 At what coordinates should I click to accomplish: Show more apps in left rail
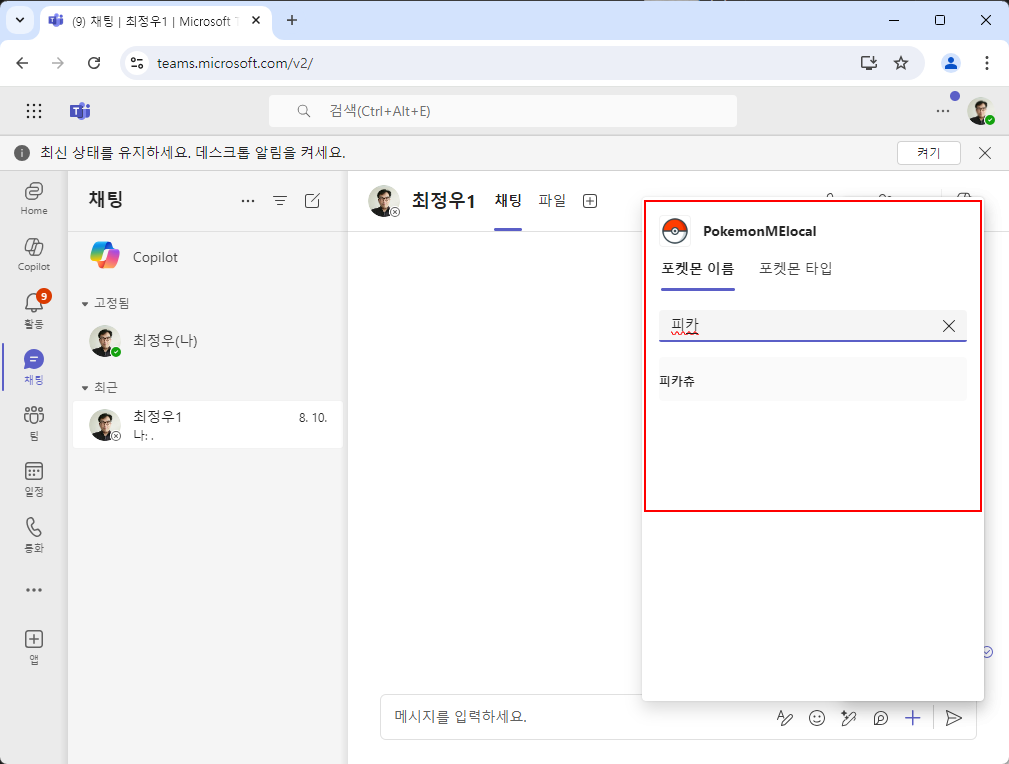pos(33,590)
